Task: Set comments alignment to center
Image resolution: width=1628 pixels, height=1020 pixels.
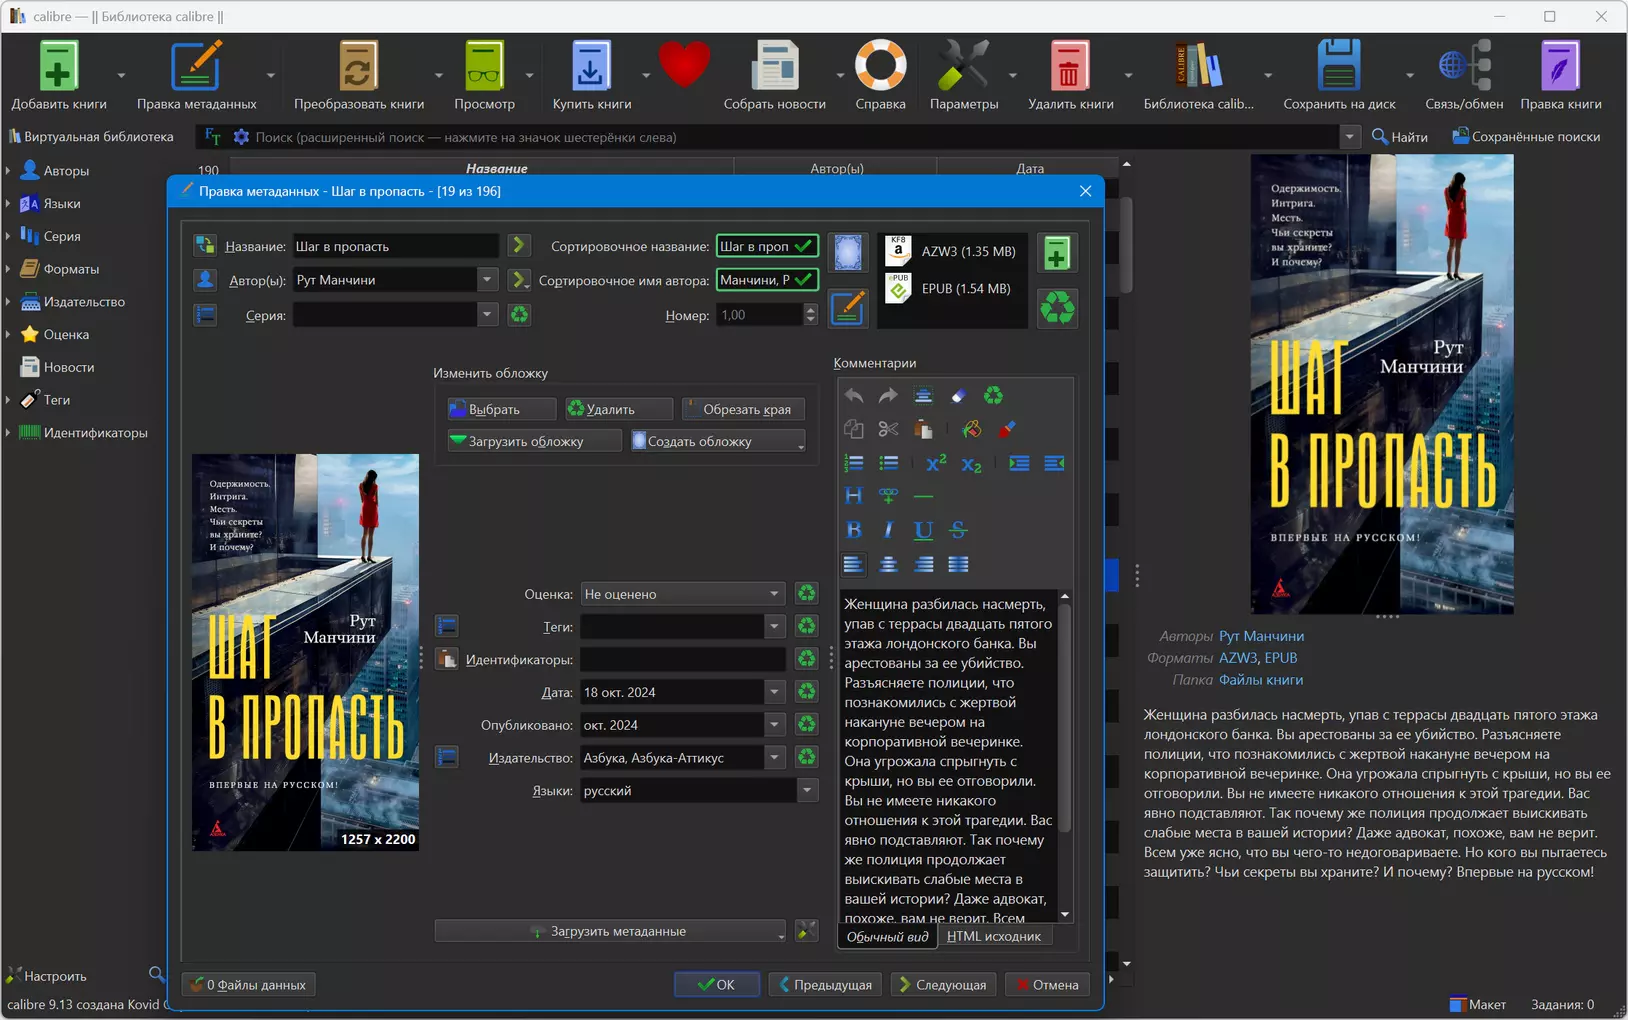Action: [x=888, y=564]
